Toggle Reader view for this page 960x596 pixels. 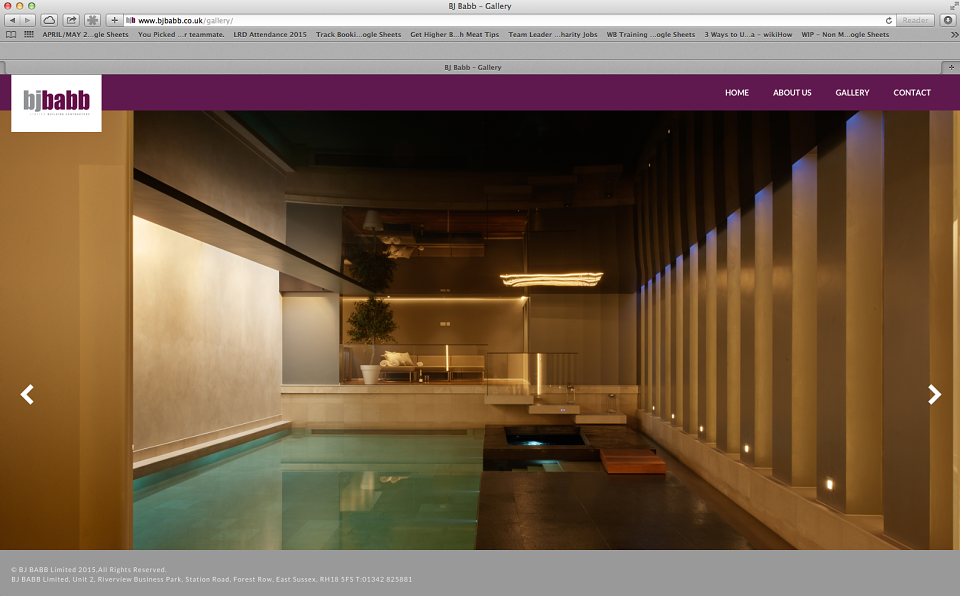[915, 20]
